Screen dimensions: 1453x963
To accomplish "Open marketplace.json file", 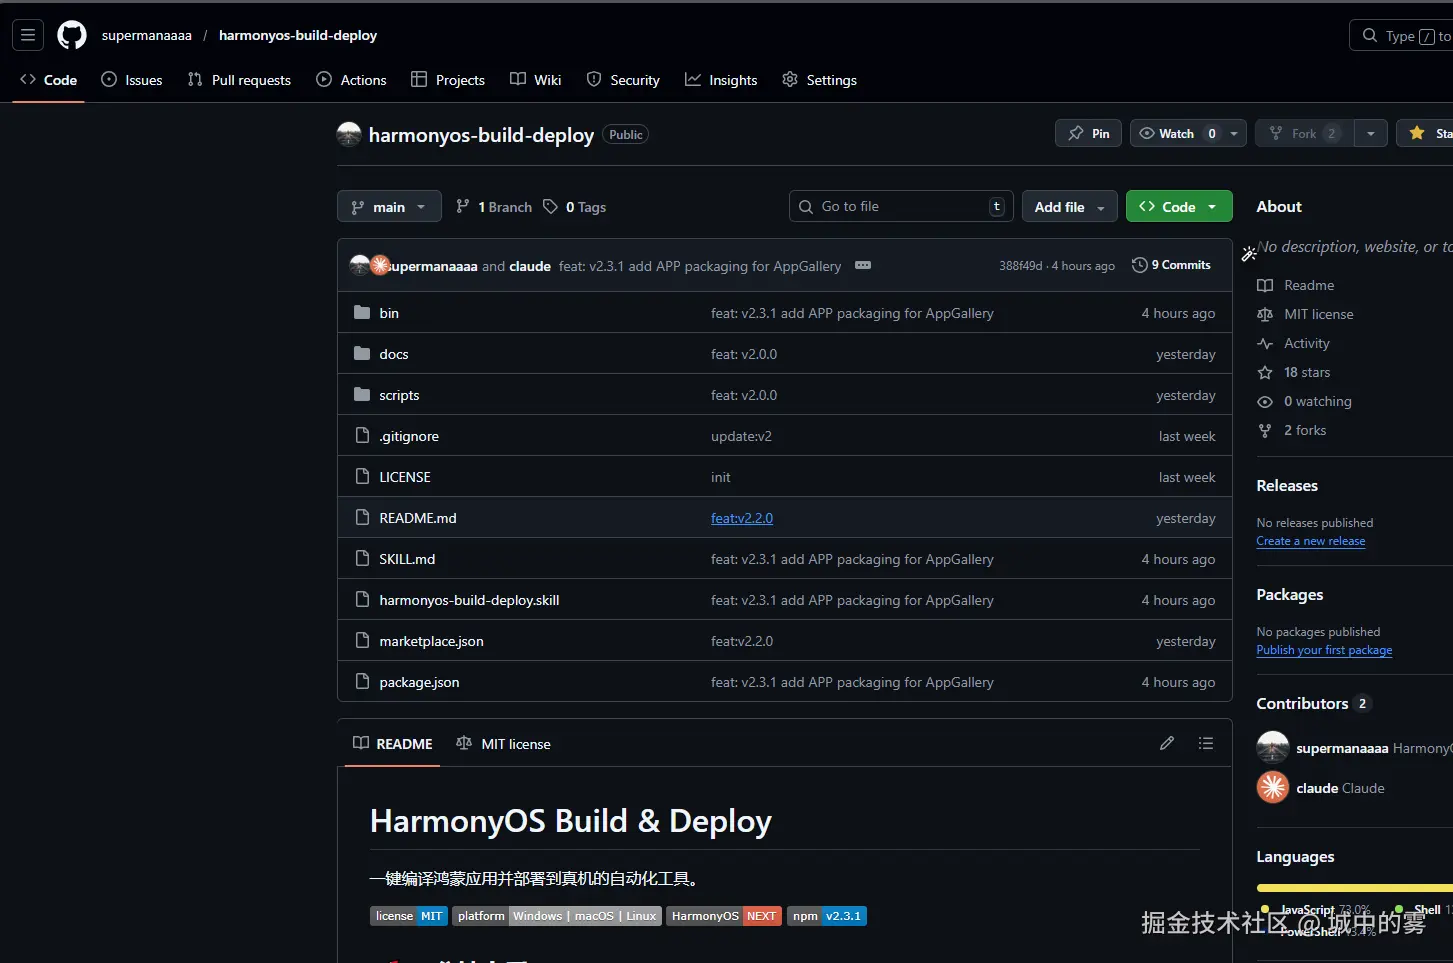I will click(431, 641).
